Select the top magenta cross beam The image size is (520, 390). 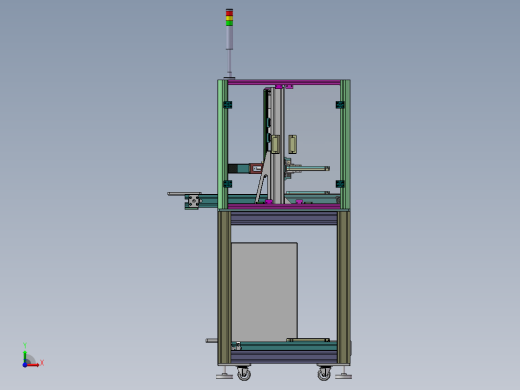[284, 82]
